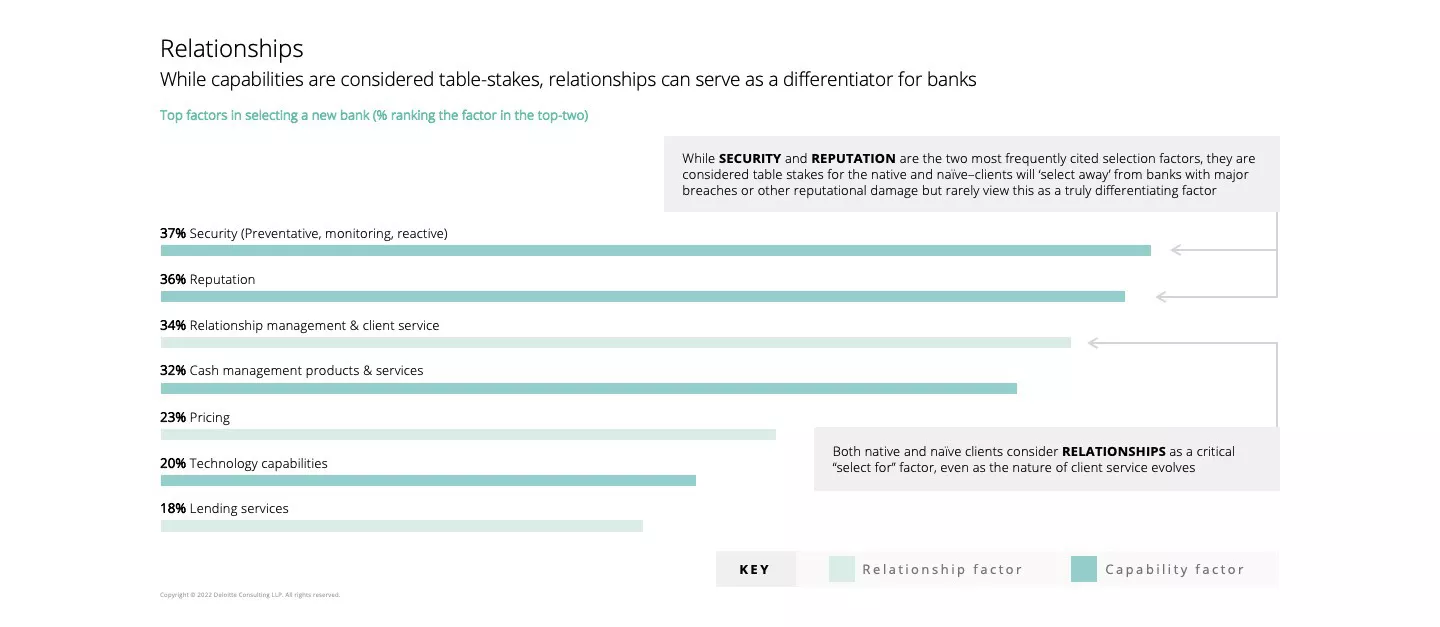Select the "Capability factor" legend text
Screen dimensions: 1440x627
(x=1174, y=570)
